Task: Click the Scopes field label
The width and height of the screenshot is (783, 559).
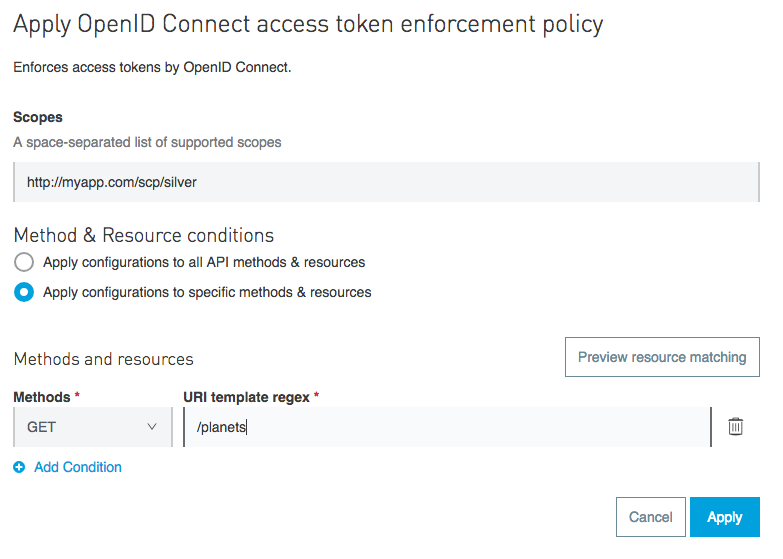Action: point(38,117)
